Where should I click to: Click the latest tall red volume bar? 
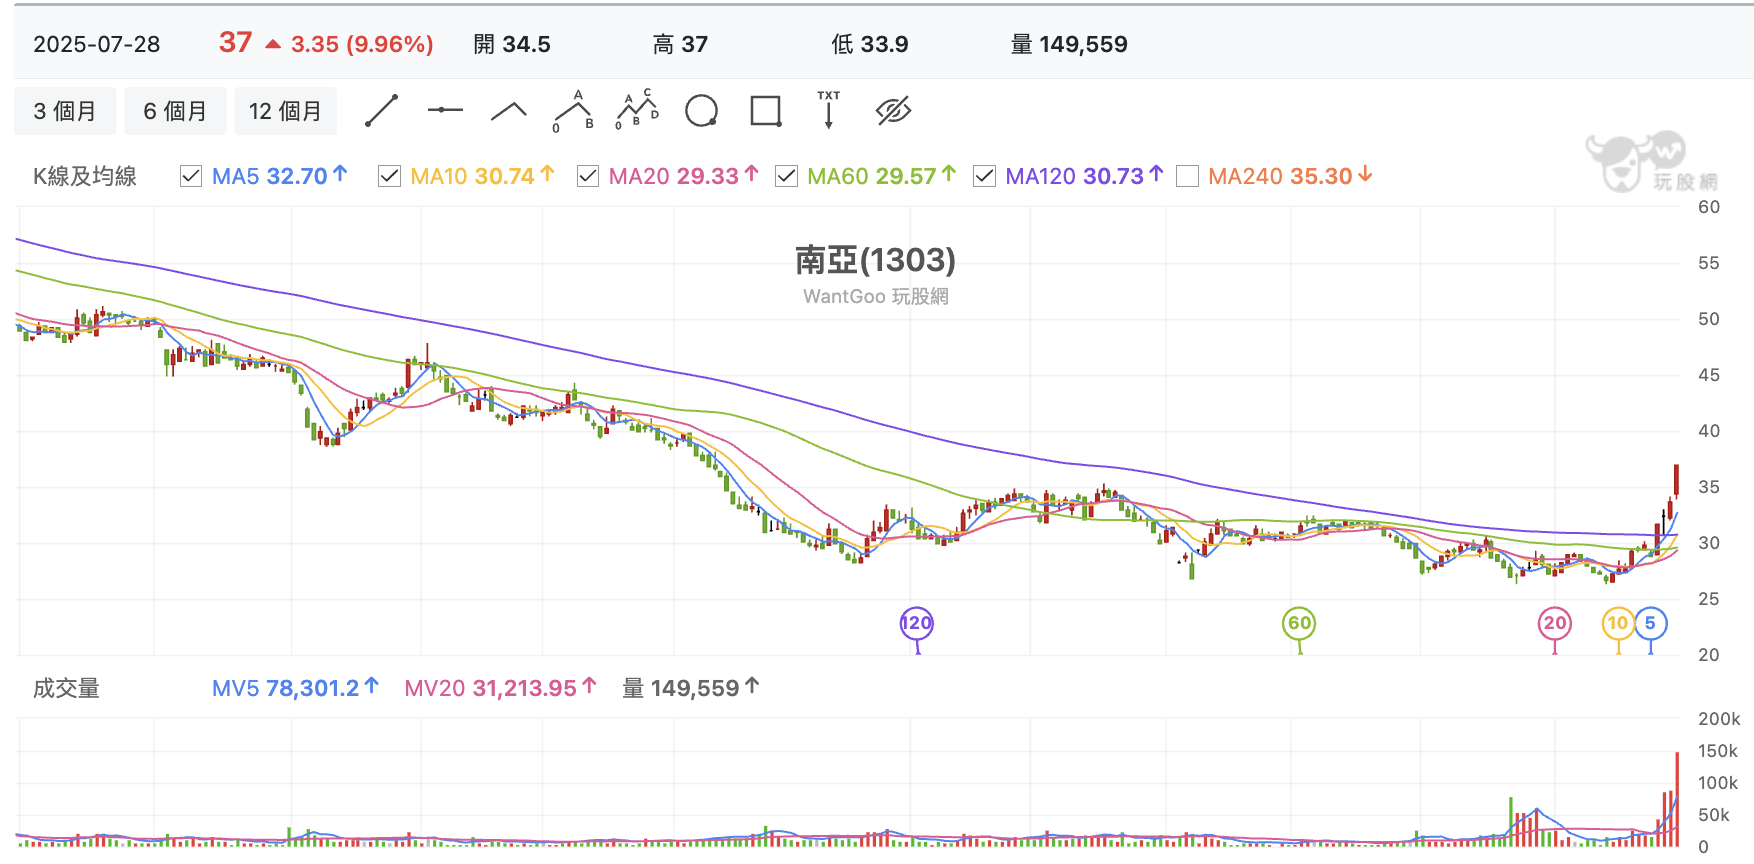pyautogui.click(x=1677, y=799)
